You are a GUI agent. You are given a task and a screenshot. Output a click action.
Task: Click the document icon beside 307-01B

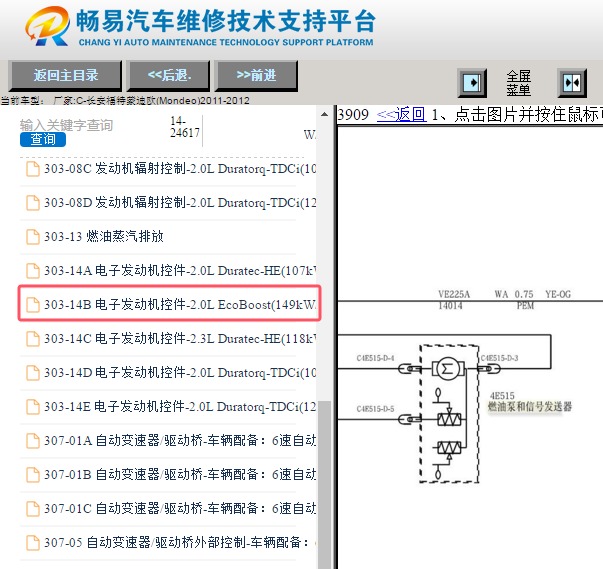[33, 474]
